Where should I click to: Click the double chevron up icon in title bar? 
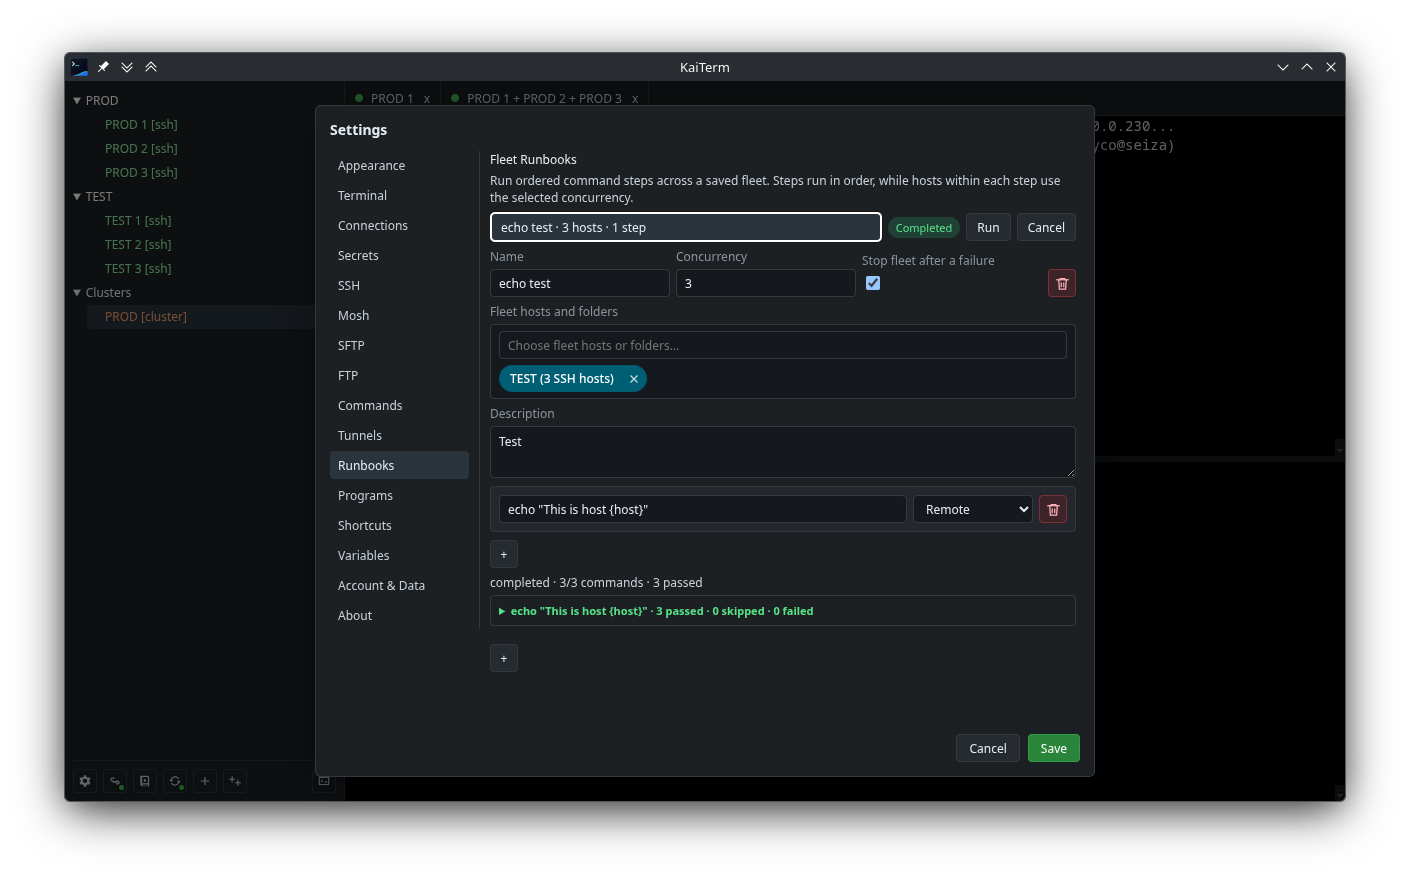coord(151,67)
